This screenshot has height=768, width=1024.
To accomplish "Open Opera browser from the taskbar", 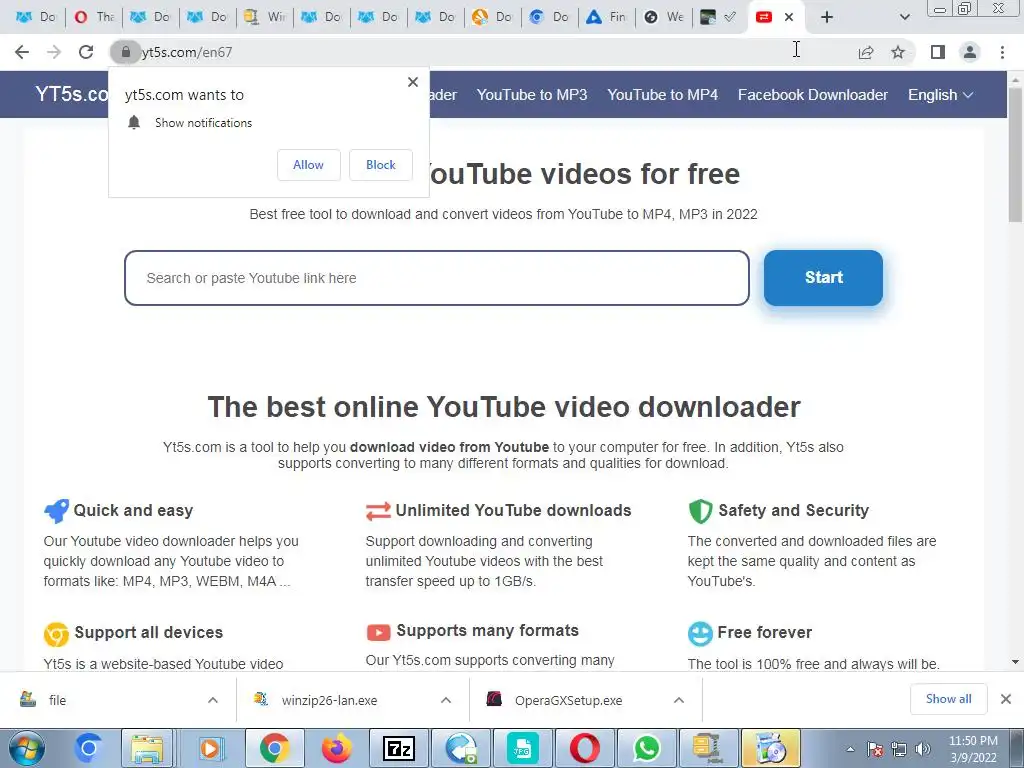I will [x=584, y=748].
